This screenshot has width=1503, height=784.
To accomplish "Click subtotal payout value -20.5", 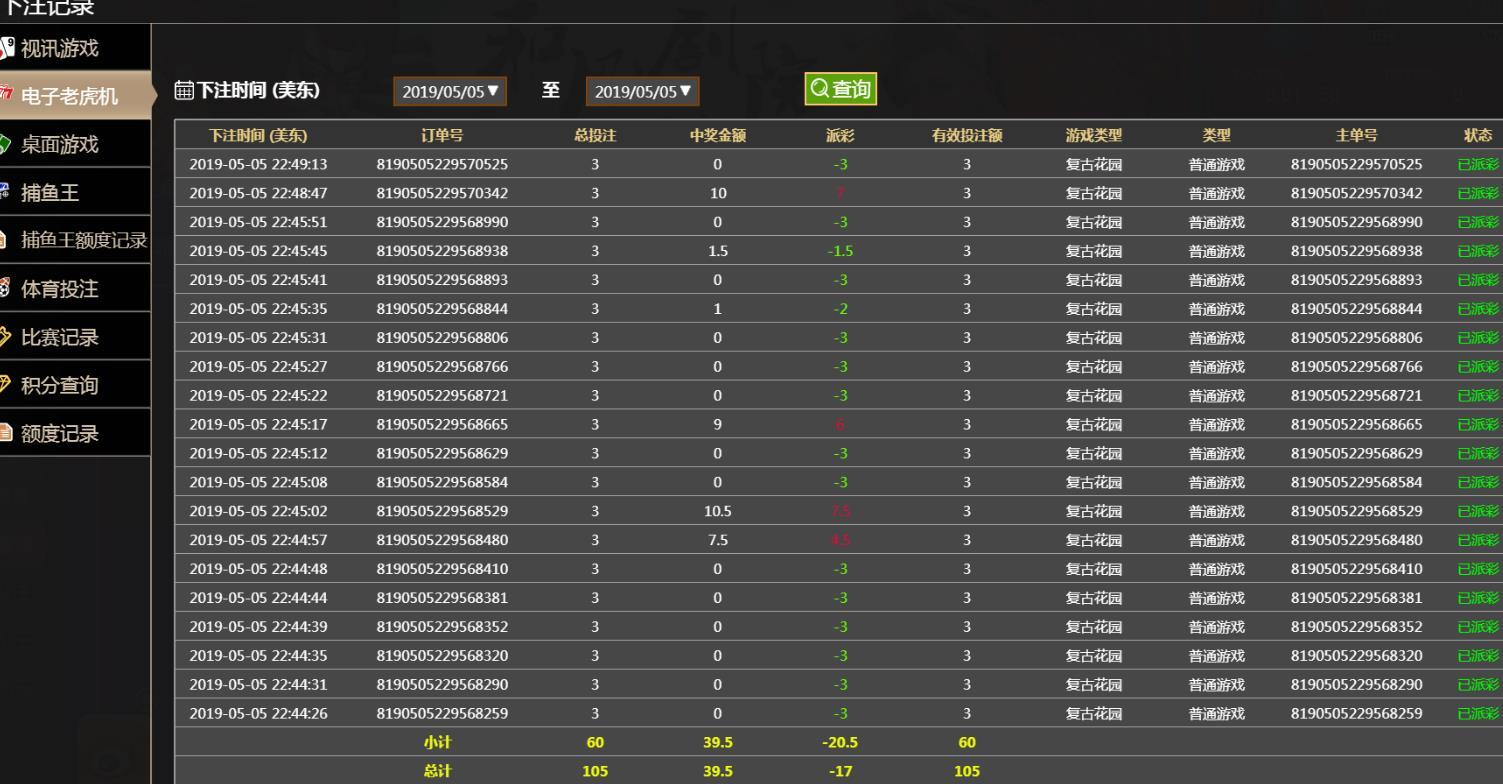I will 840,743.
